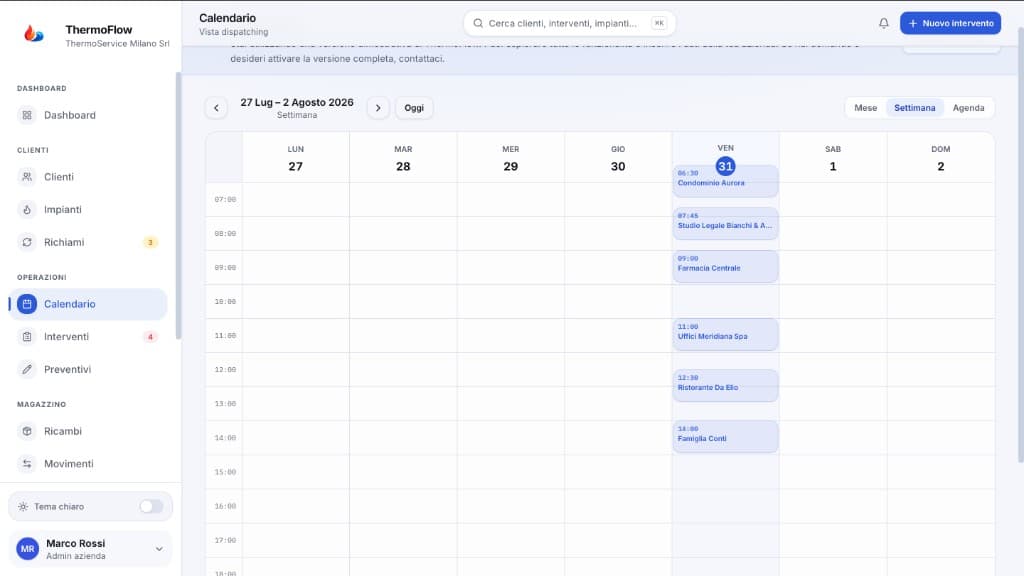Create a Nuovo intervento

[950, 24]
